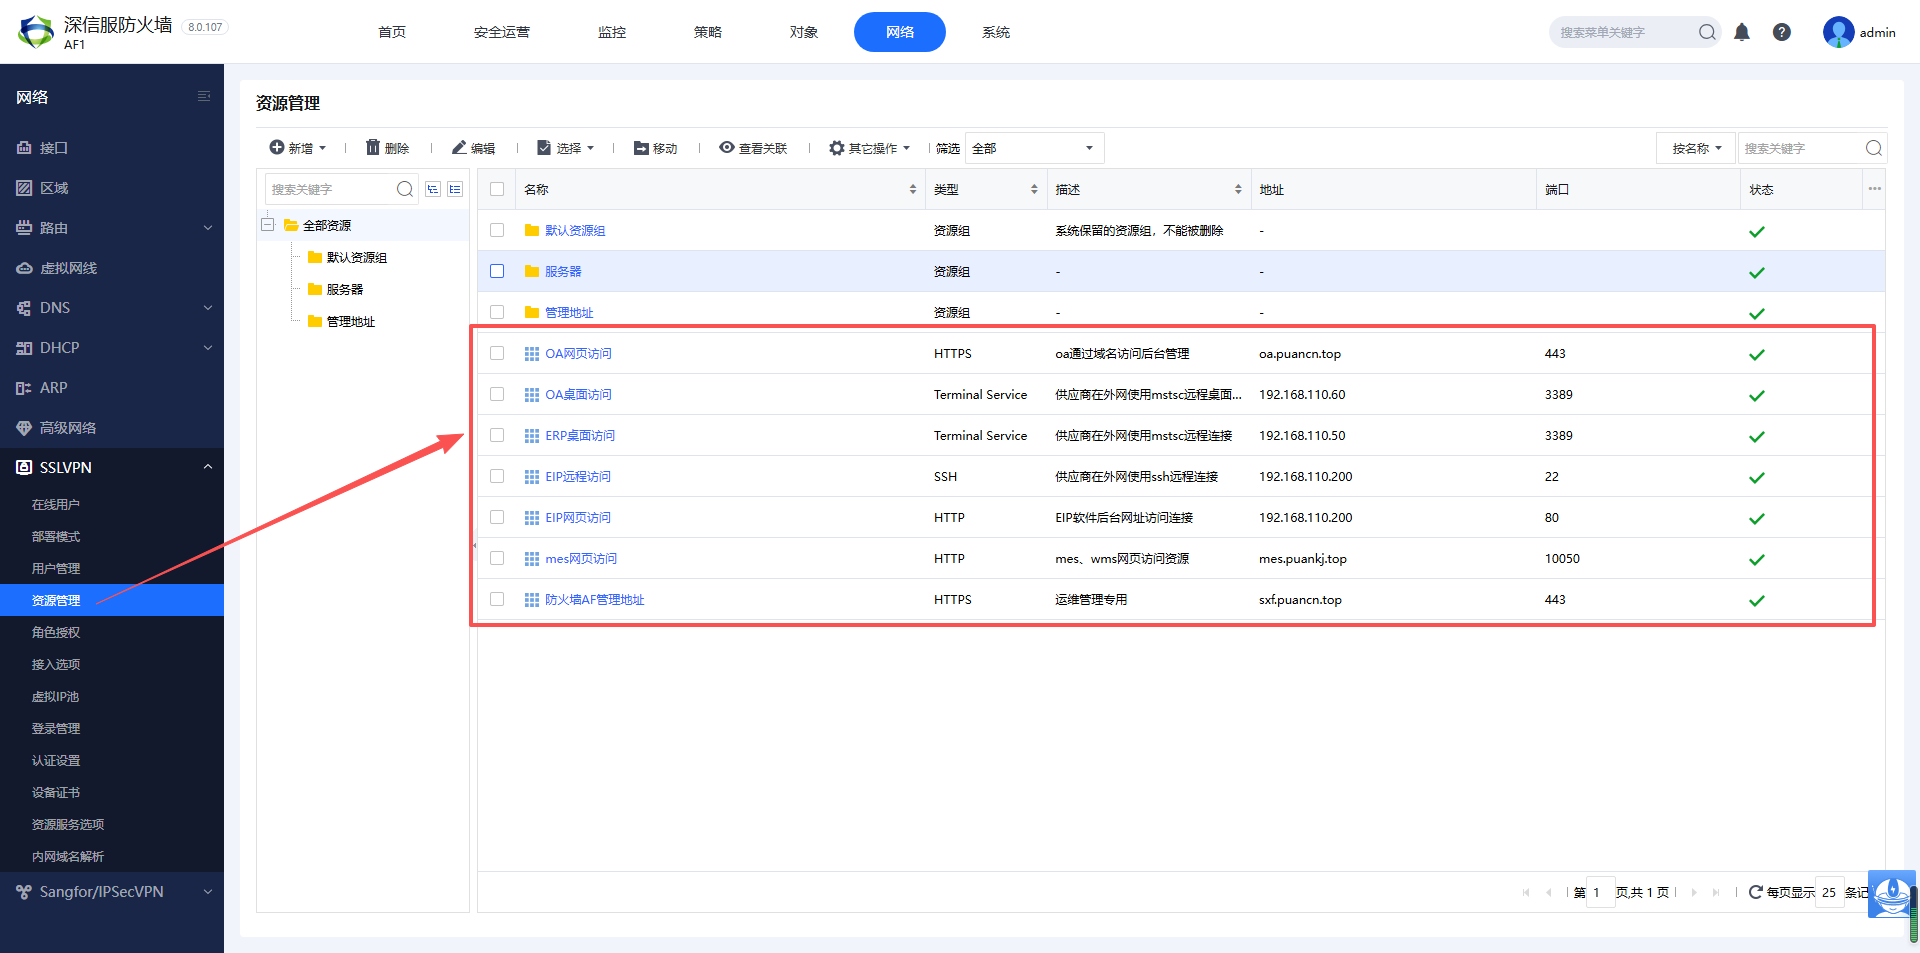Click the magnifier in menu keyword search

click(1707, 32)
